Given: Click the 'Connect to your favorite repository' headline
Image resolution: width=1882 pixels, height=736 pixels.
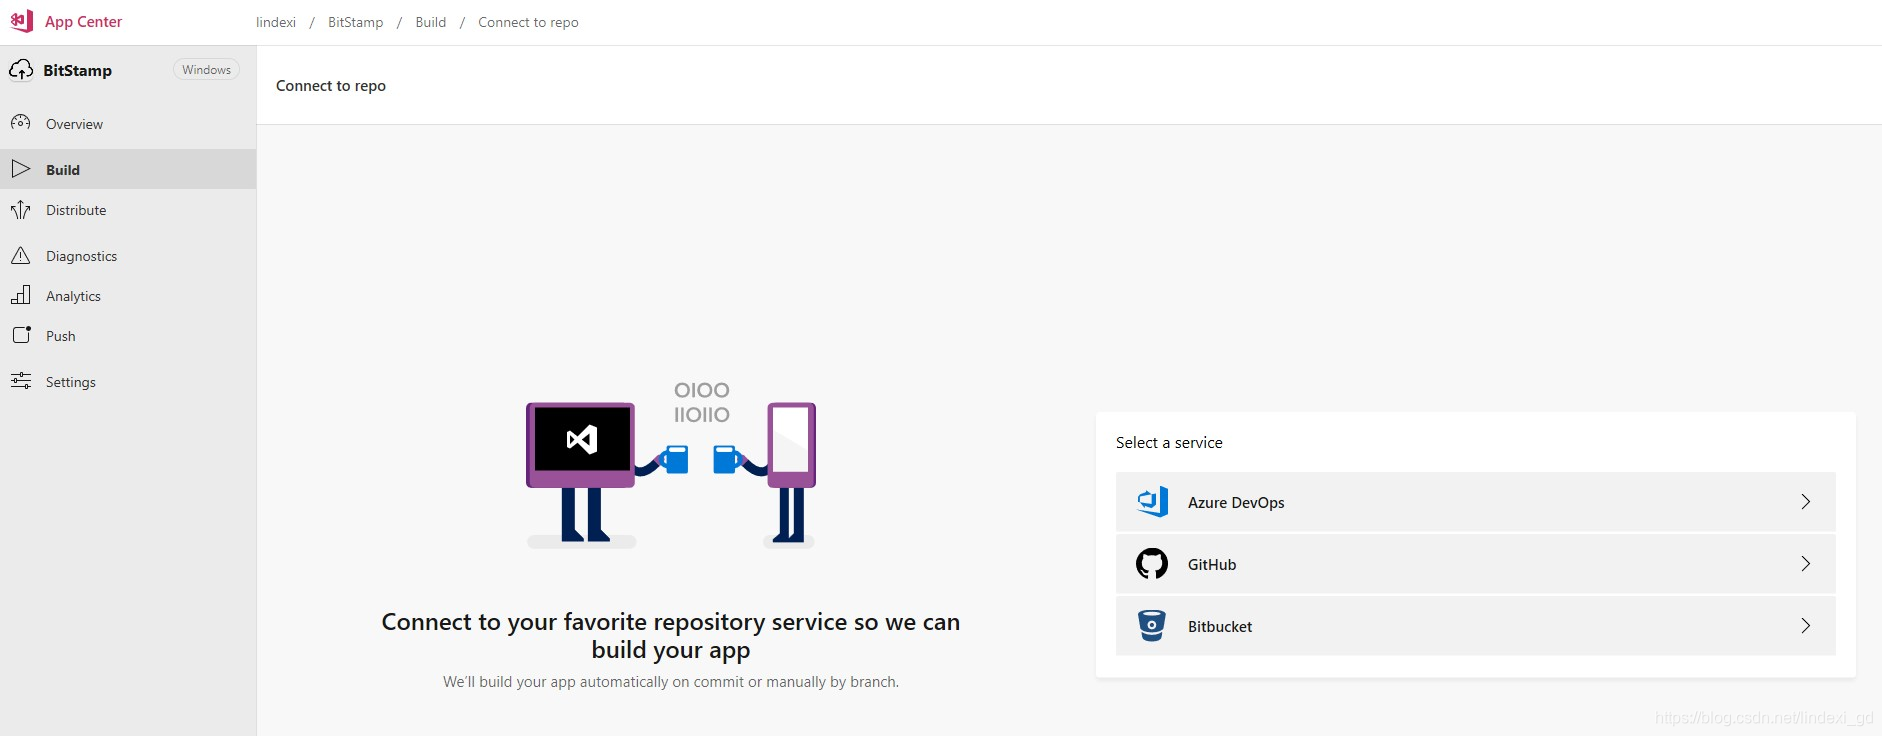Looking at the screenshot, I should pos(671,636).
